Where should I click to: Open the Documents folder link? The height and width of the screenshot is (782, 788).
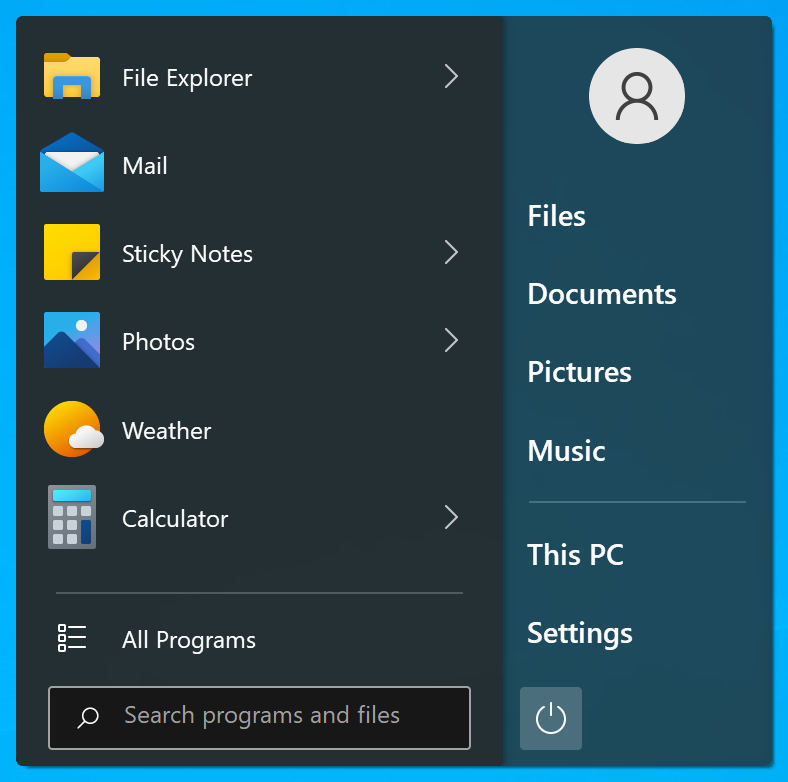[x=602, y=294]
